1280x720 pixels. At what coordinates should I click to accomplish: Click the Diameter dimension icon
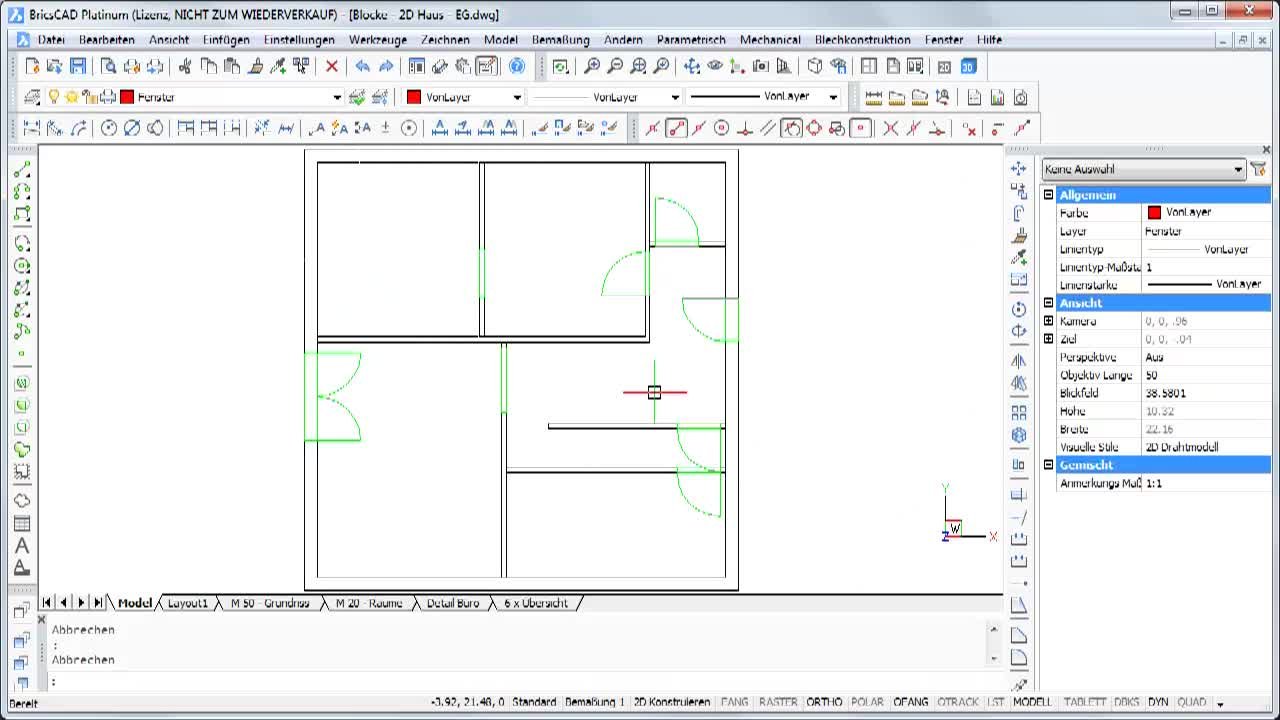132,128
